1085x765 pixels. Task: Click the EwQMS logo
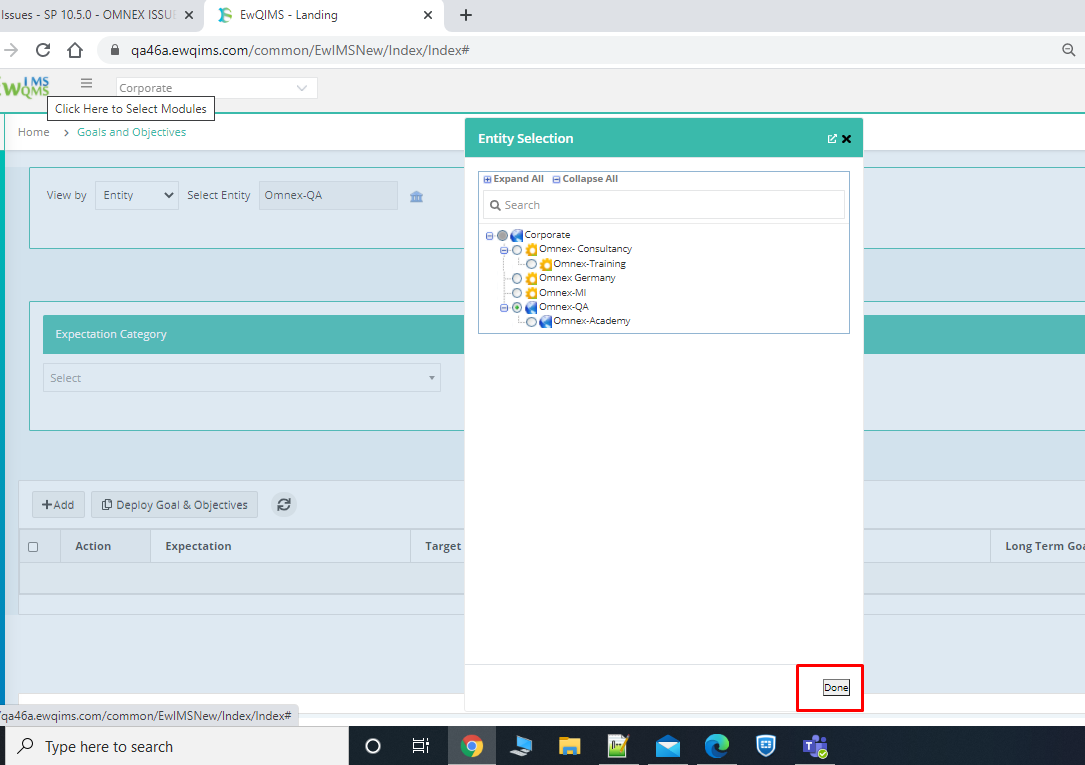(x=25, y=87)
